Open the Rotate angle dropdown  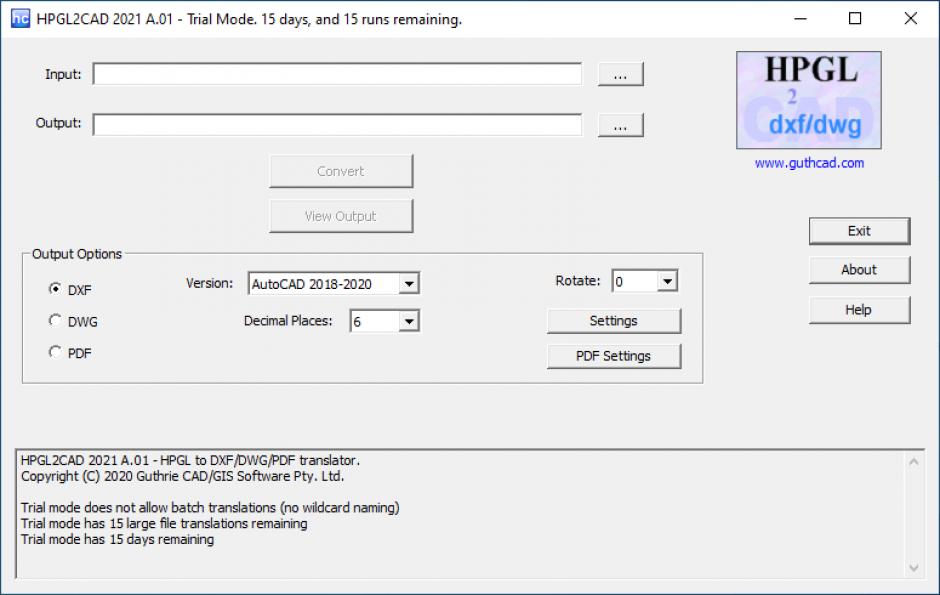coord(645,281)
